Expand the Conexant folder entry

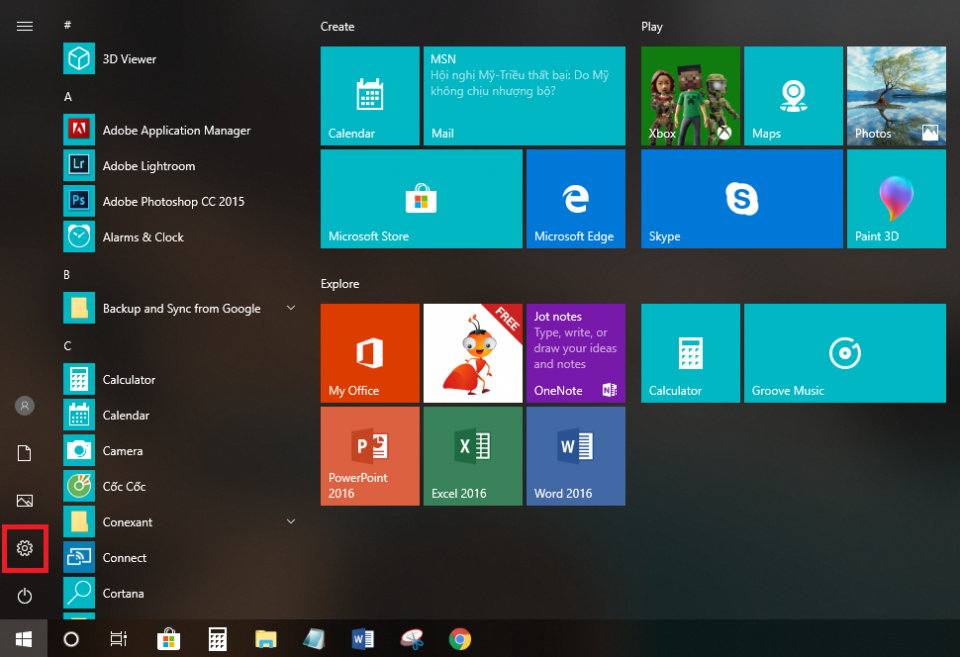[x=290, y=521]
